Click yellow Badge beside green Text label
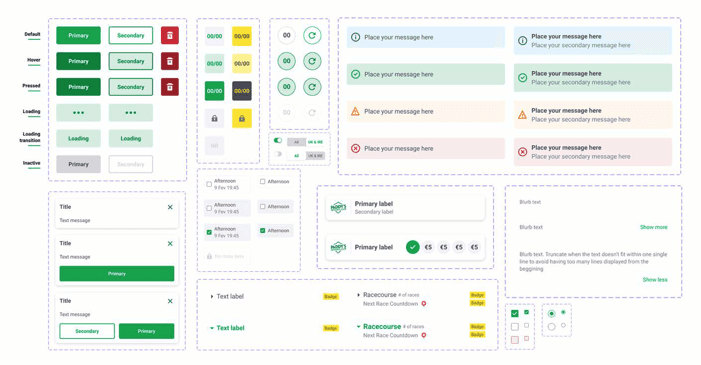The width and height of the screenshot is (701, 365). pos(331,328)
